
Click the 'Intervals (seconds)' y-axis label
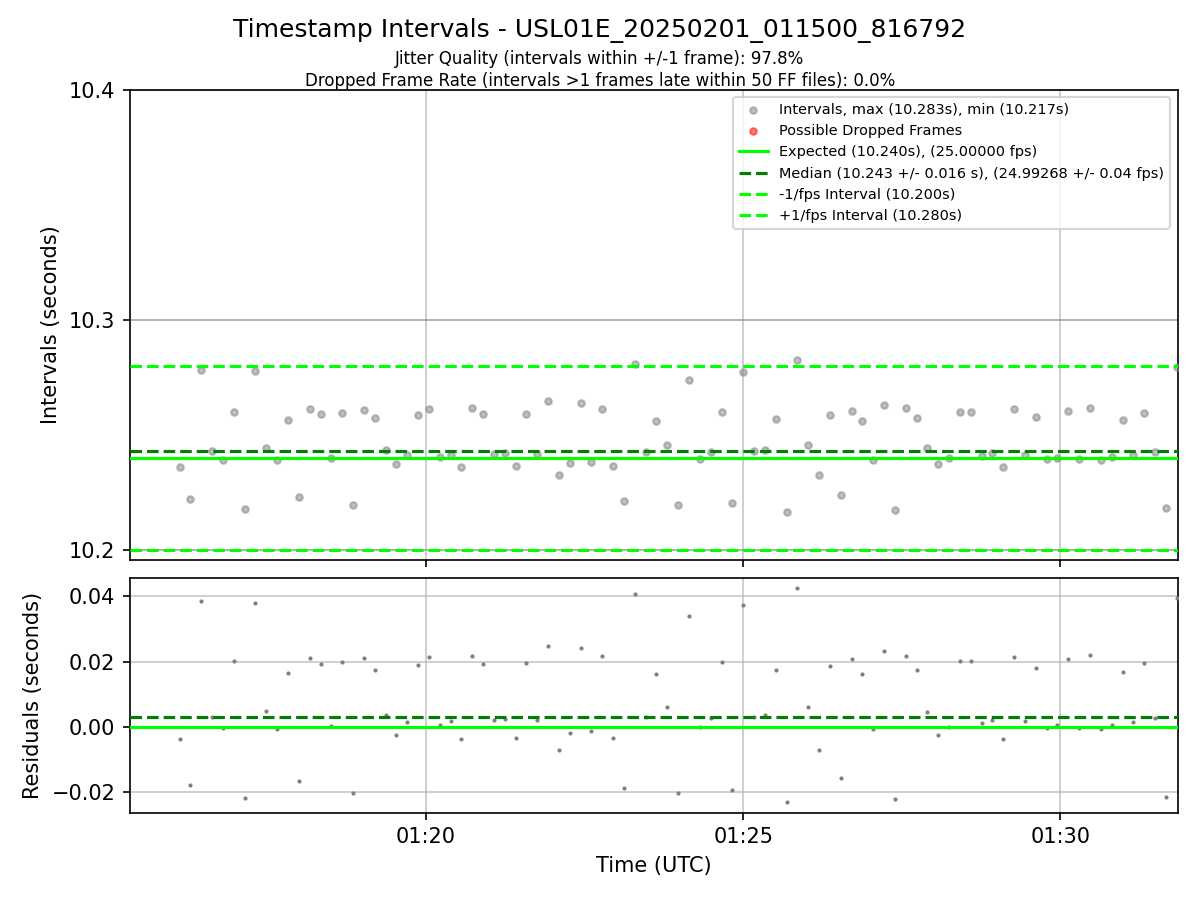(50, 325)
